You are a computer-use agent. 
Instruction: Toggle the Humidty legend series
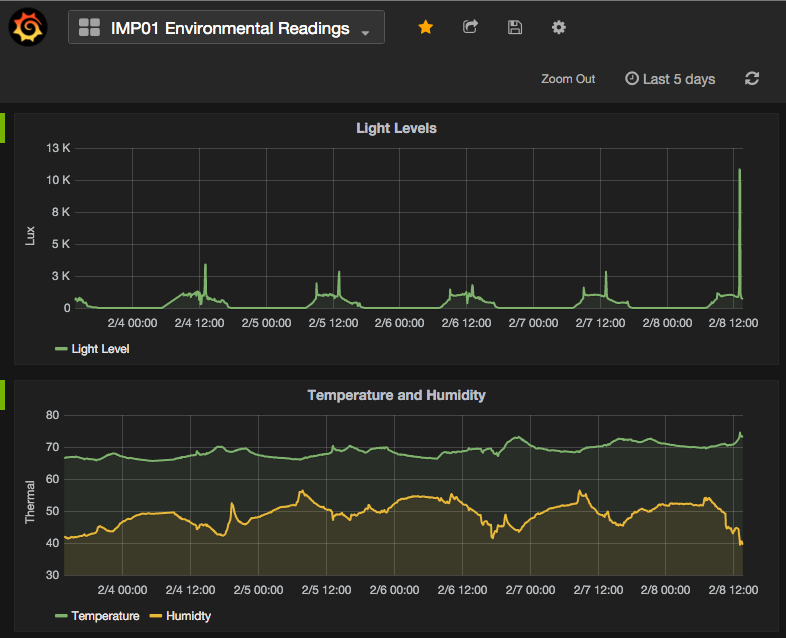pyautogui.click(x=188, y=616)
